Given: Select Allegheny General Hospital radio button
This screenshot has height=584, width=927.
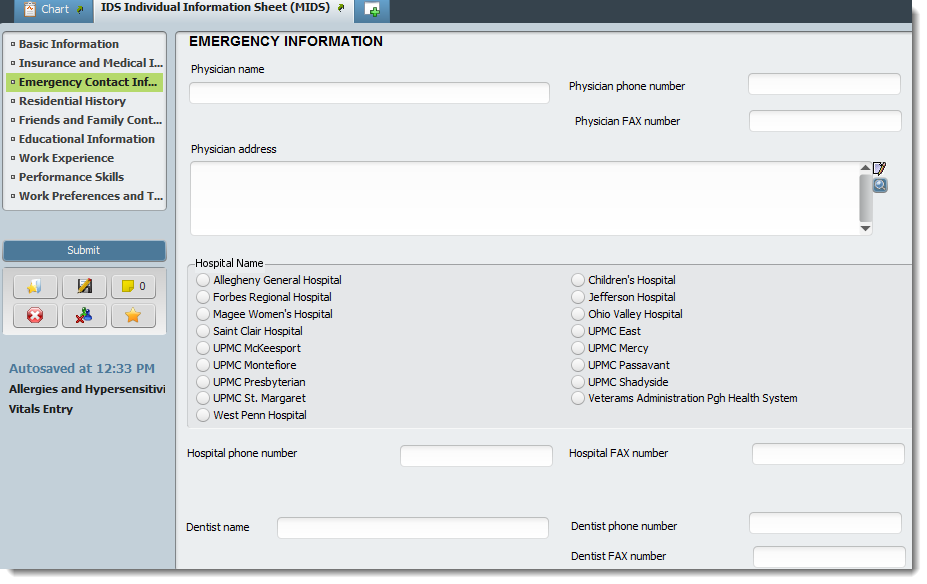Looking at the screenshot, I should tap(203, 280).
